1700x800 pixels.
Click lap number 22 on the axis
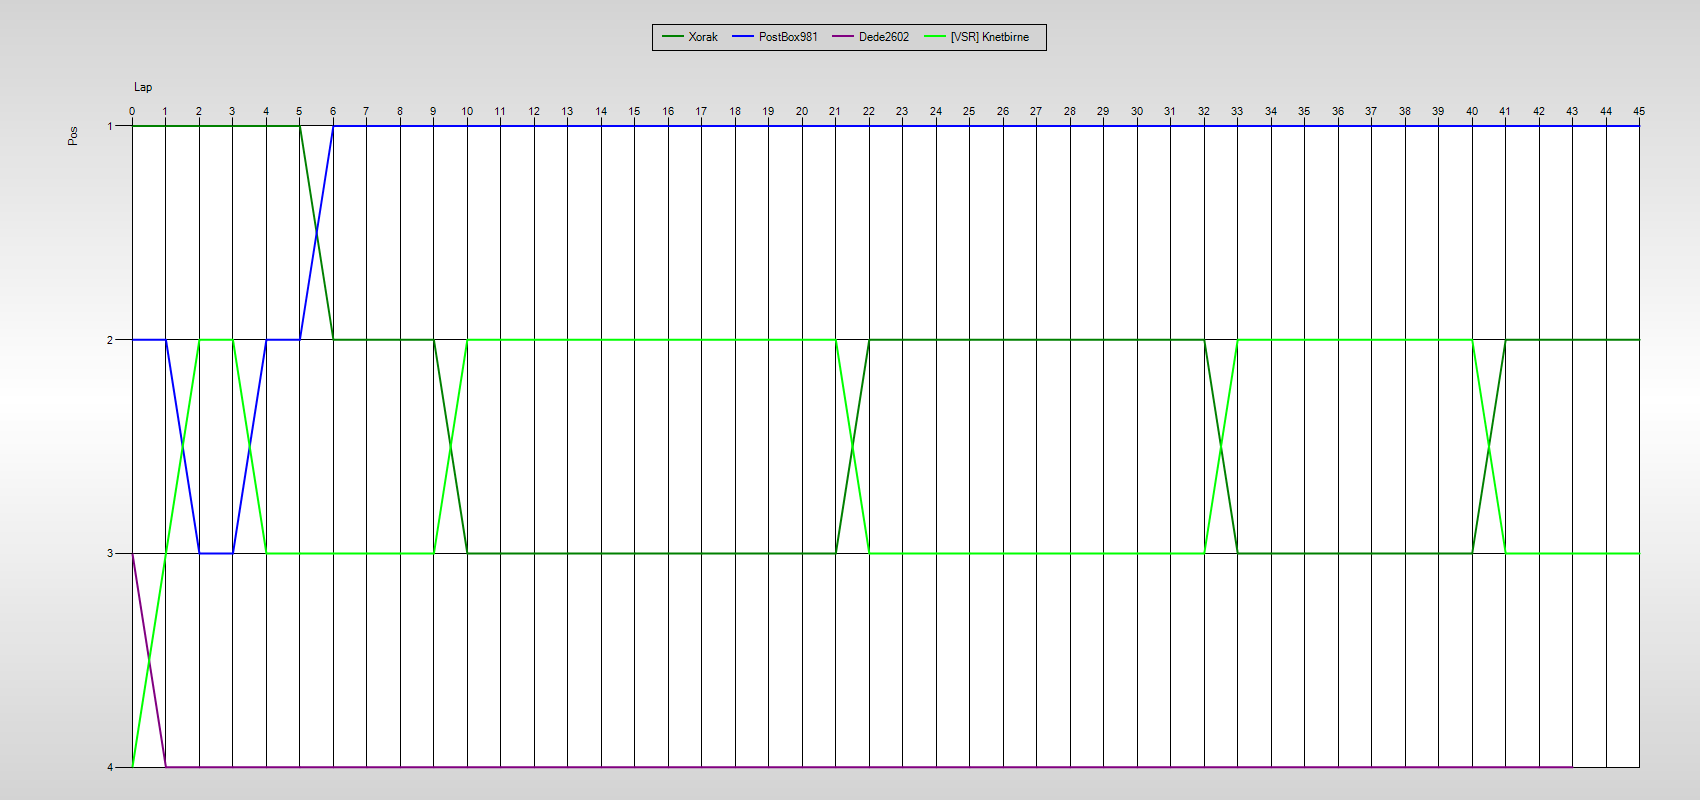pyautogui.click(x=869, y=111)
